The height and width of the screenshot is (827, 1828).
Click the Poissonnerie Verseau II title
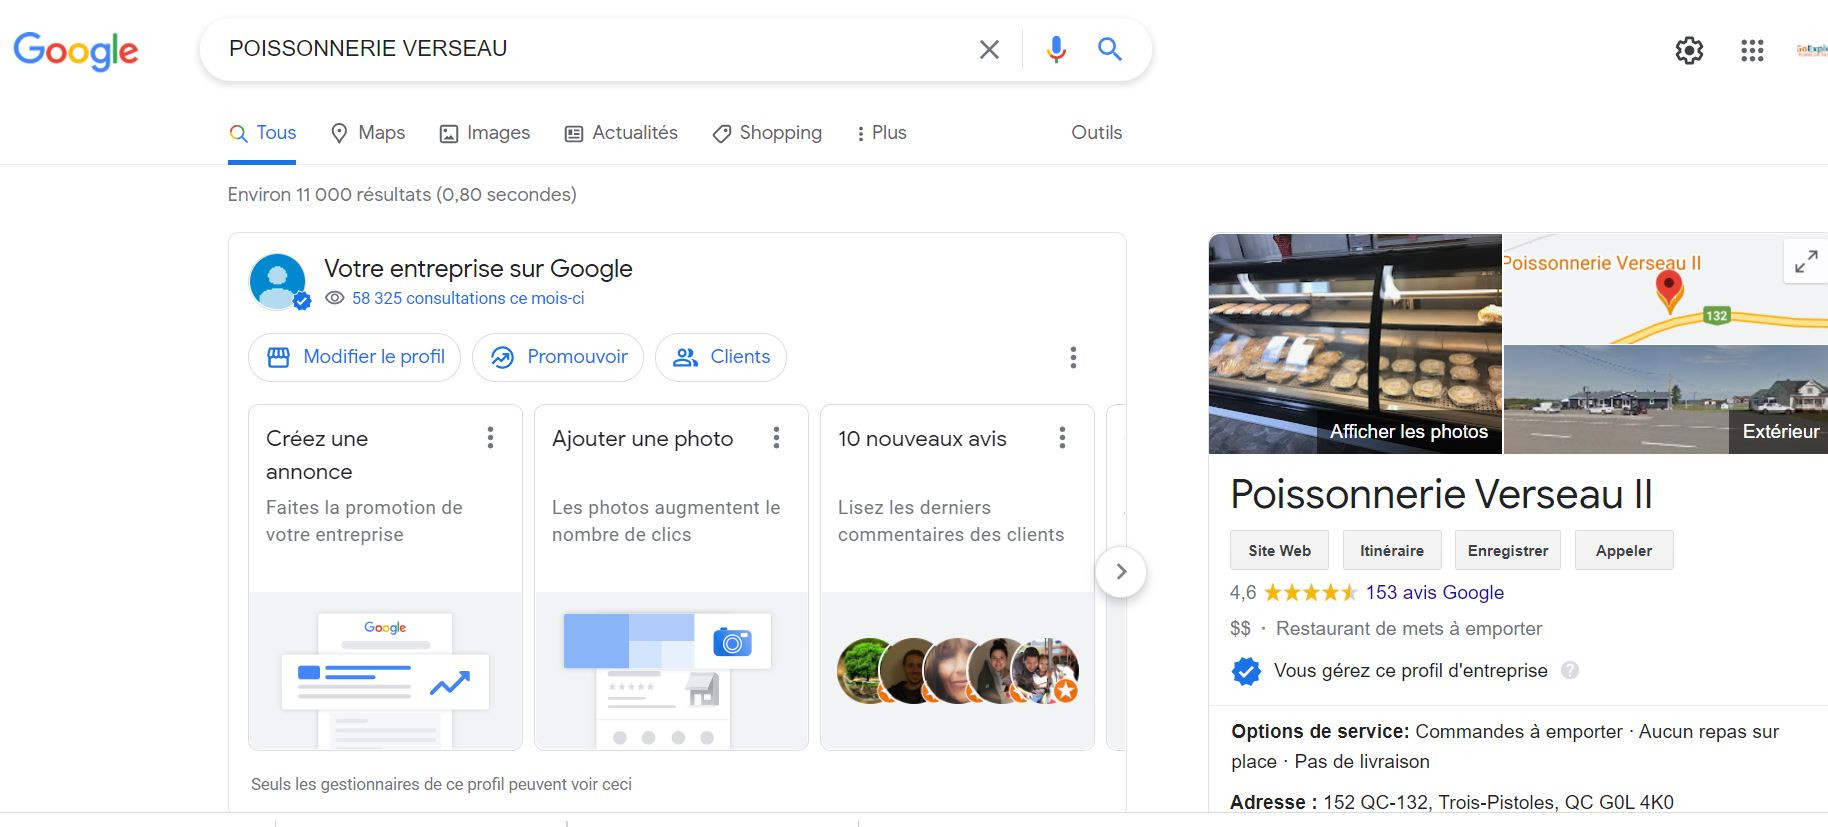tap(1441, 494)
